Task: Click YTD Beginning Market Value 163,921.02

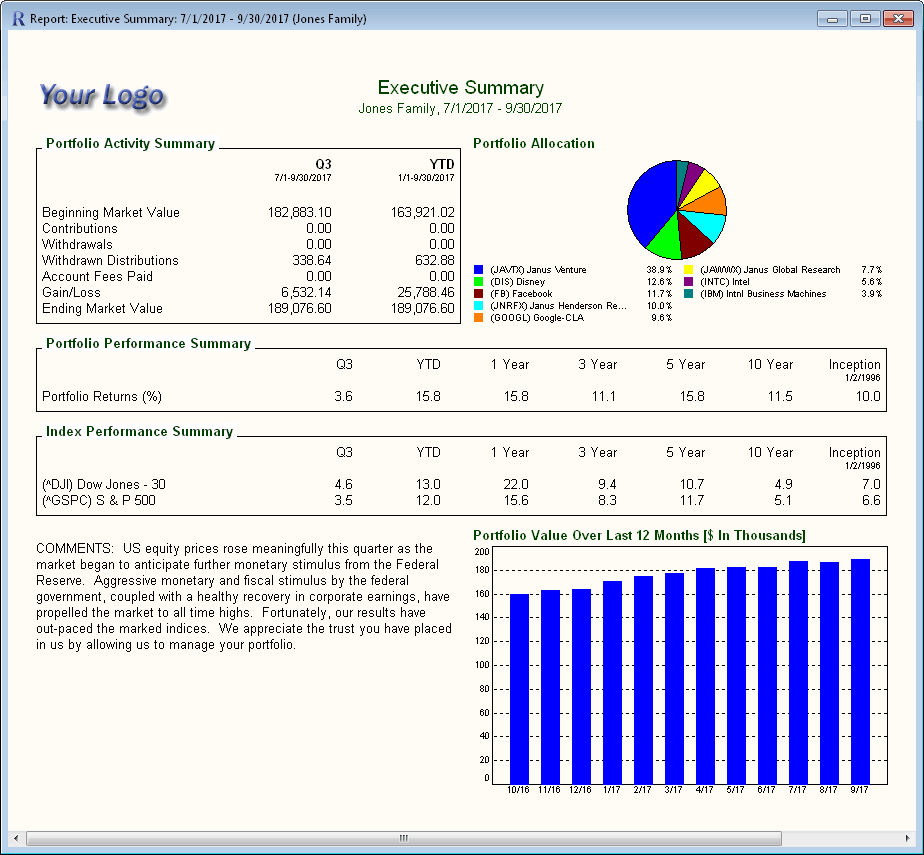Action: click(423, 212)
